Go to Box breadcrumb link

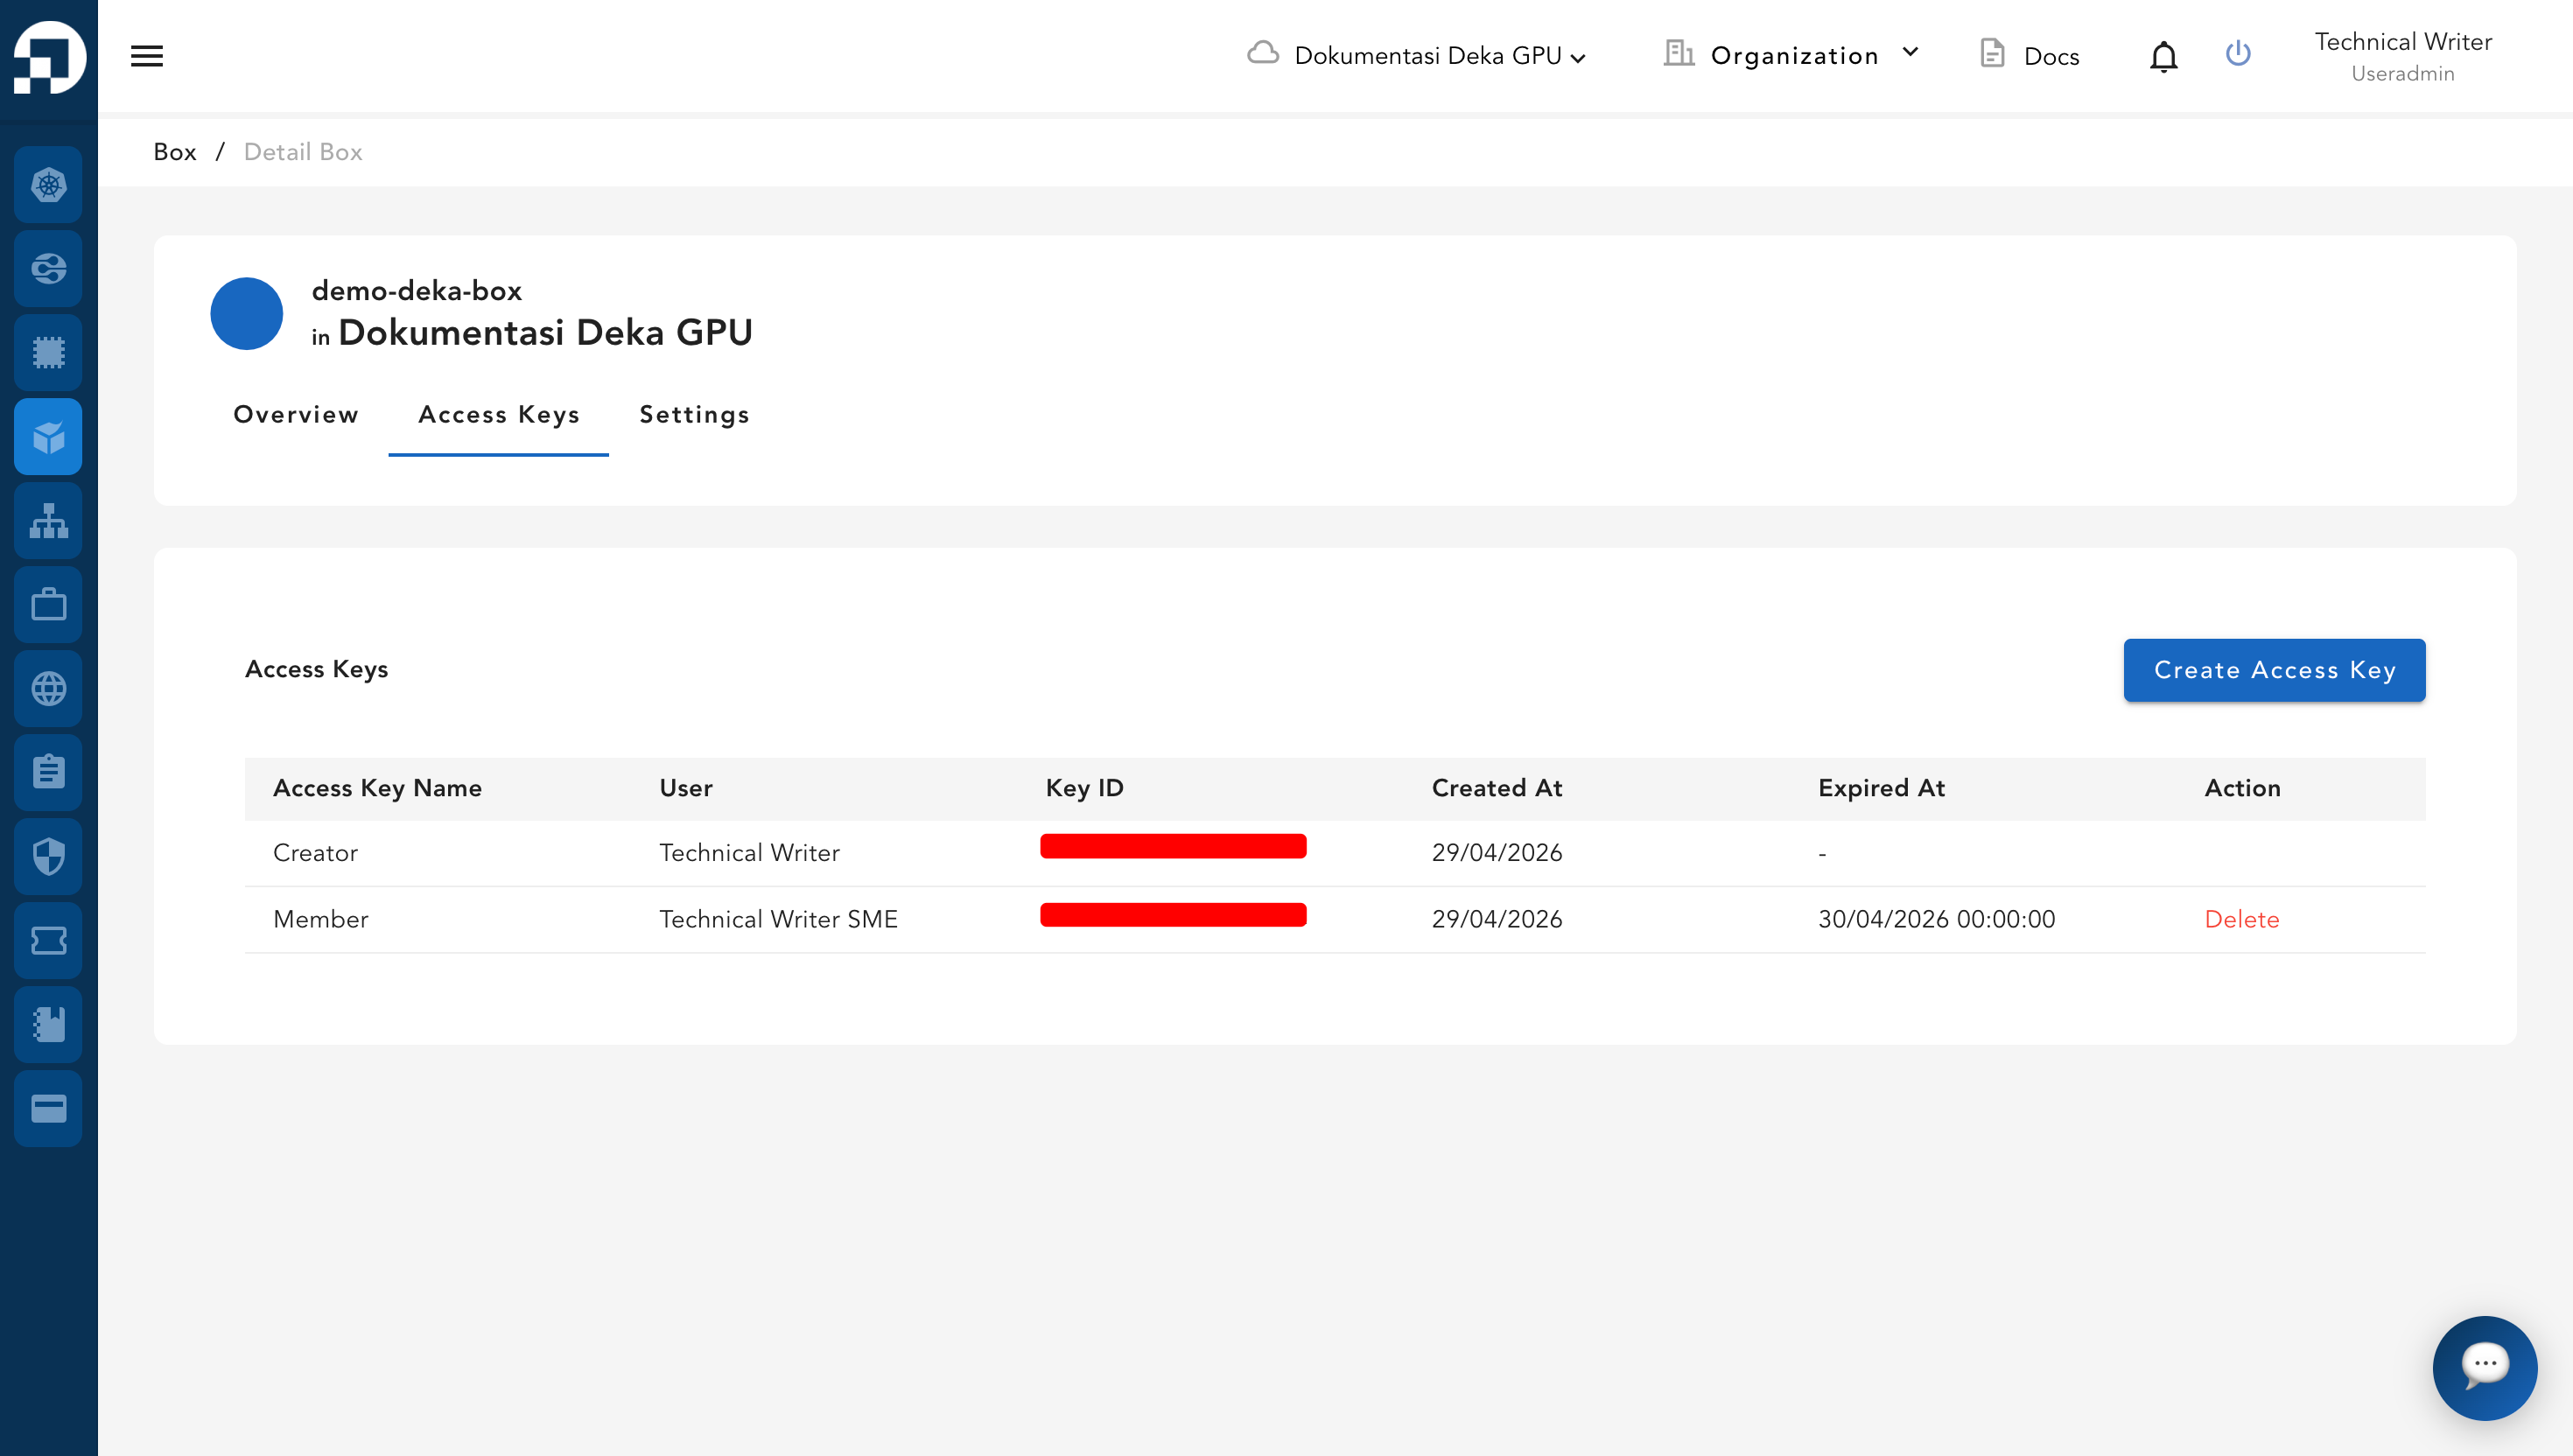(x=175, y=152)
